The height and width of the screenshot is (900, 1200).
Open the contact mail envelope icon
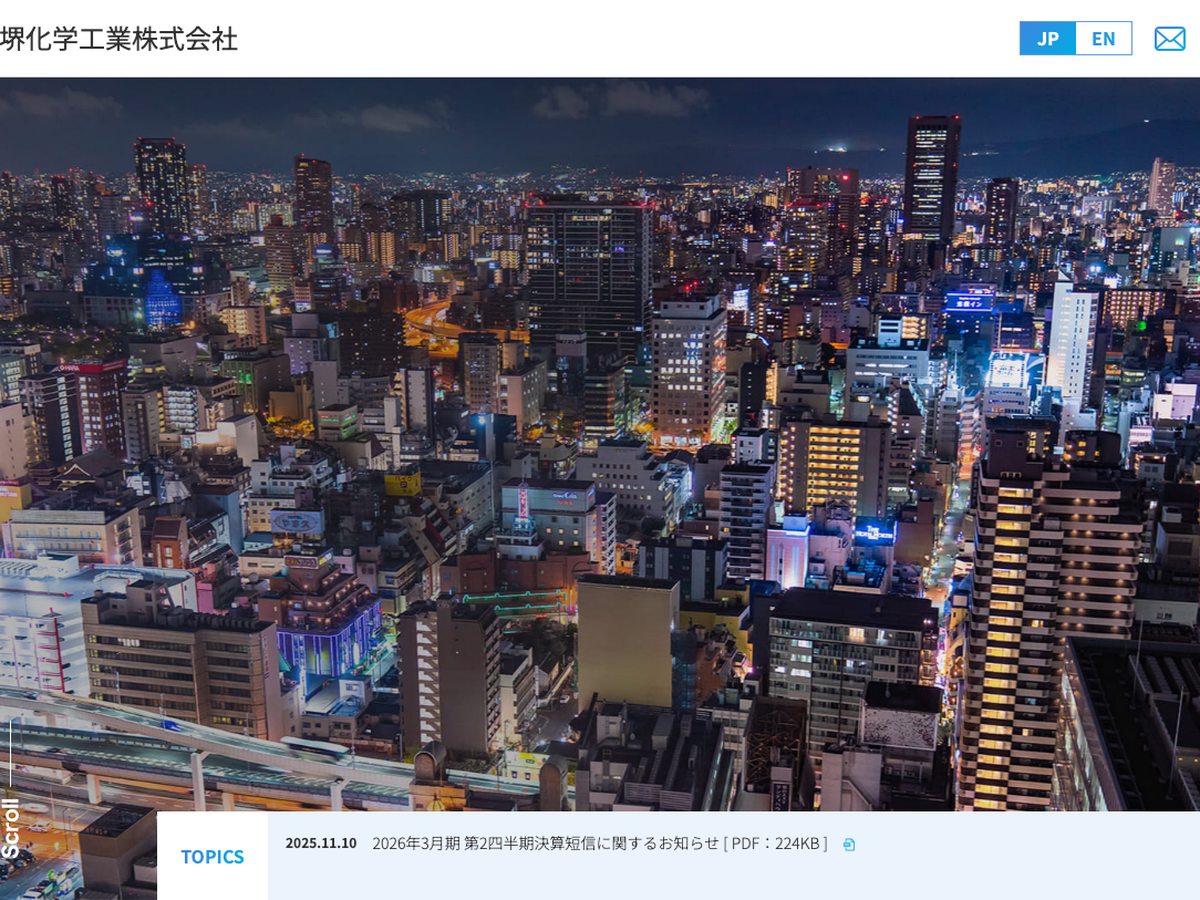tap(1169, 39)
